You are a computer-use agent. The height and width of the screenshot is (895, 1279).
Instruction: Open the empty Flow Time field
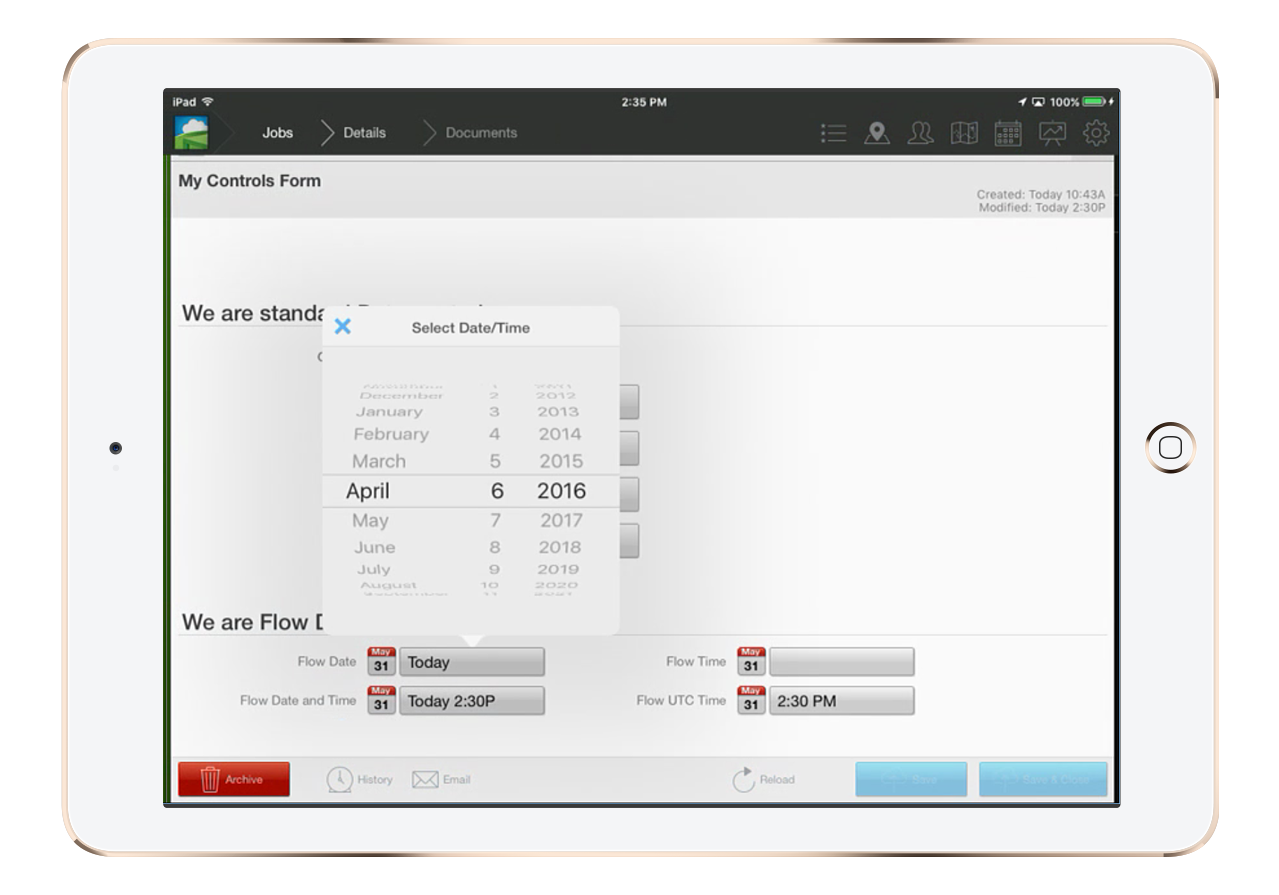pyautogui.click(x=842, y=662)
